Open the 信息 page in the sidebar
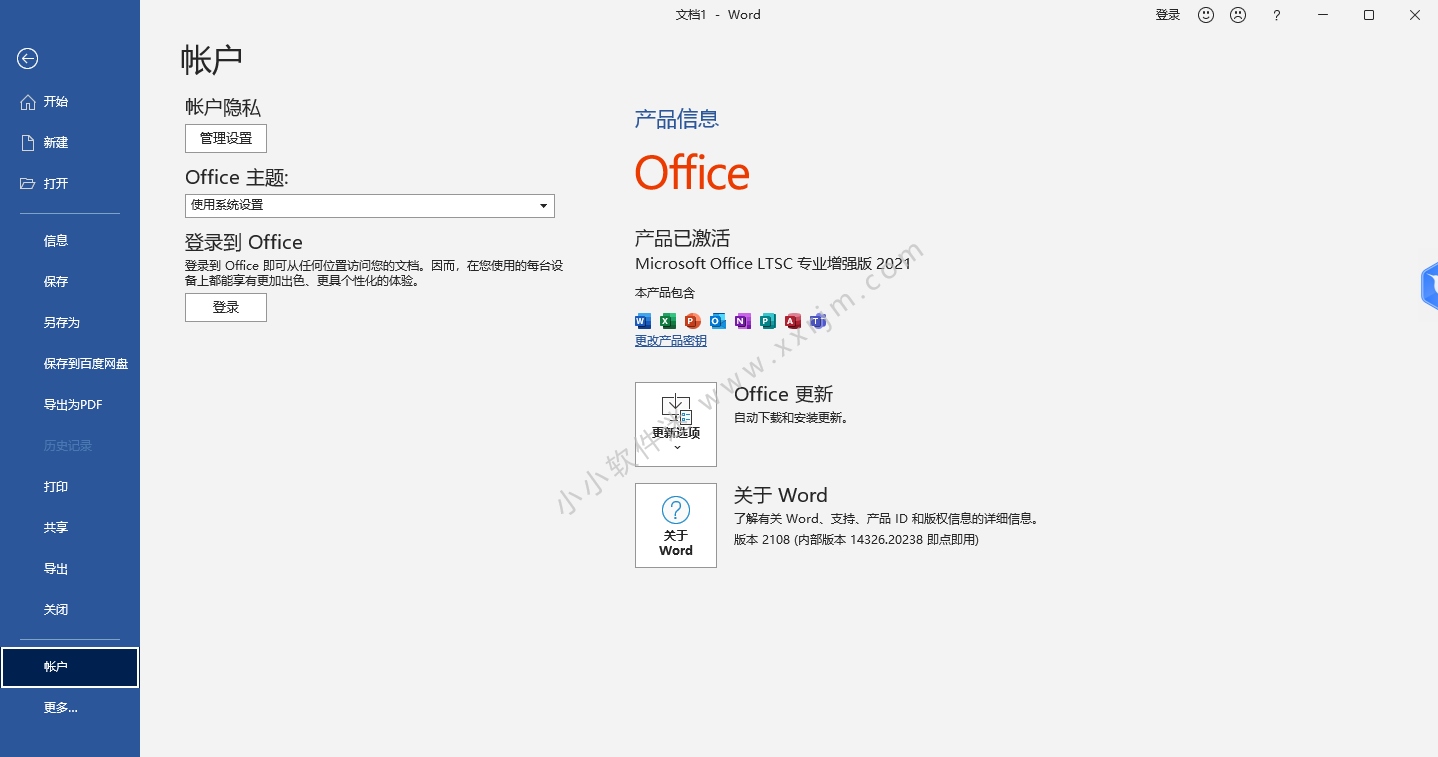Screen dimensions: 1438x757 [x=70, y=241]
